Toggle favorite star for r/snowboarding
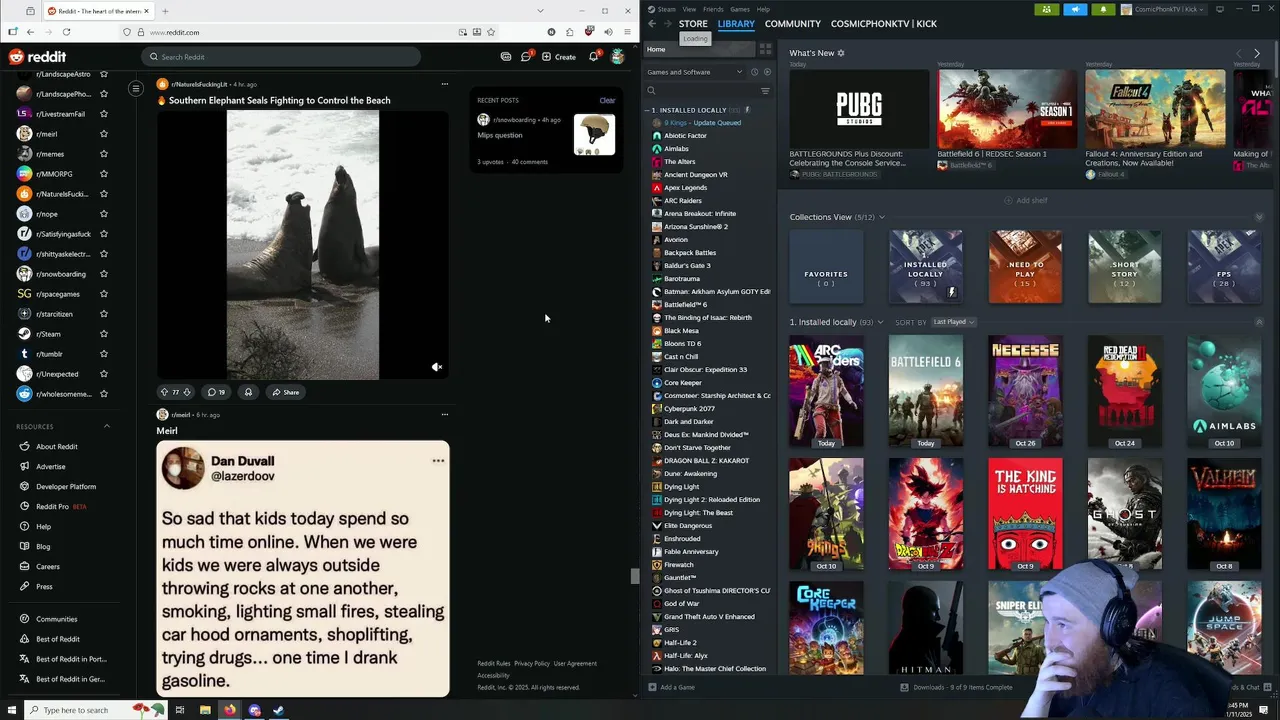1280x720 pixels. coord(103,274)
